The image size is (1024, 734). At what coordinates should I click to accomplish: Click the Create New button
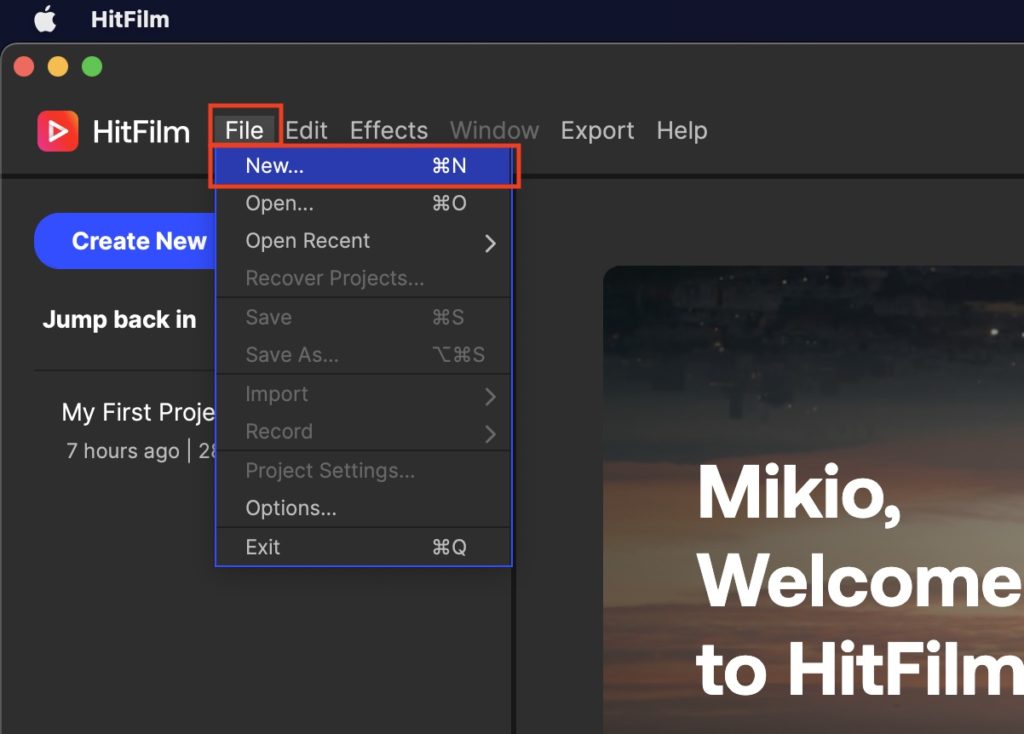tap(126, 242)
